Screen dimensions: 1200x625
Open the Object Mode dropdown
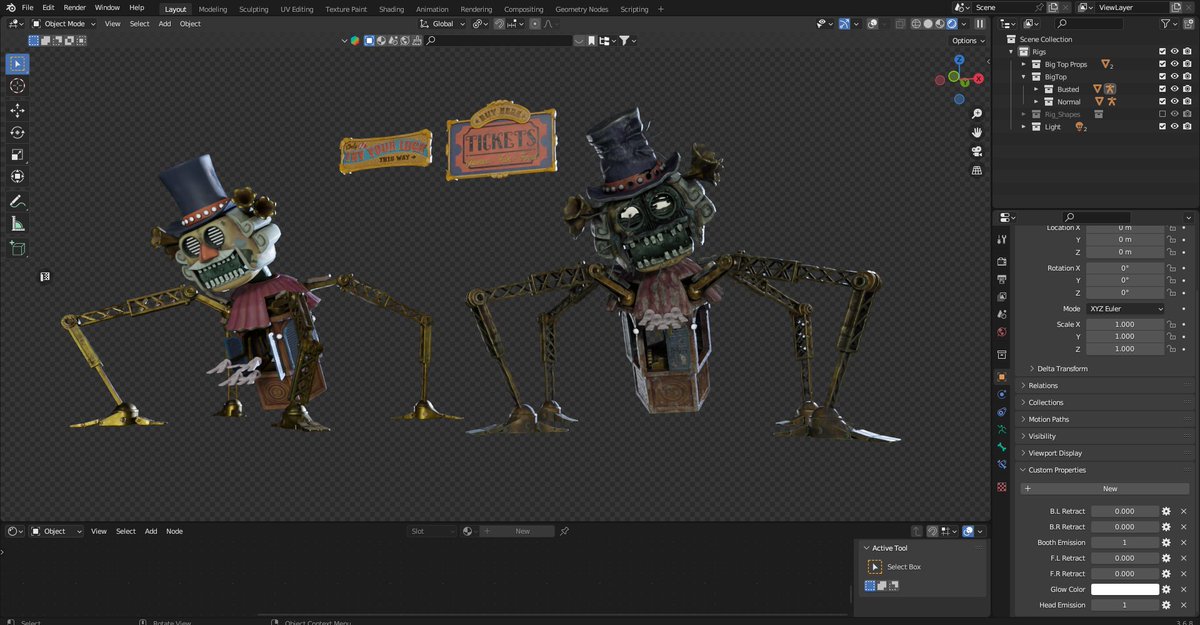pos(63,23)
